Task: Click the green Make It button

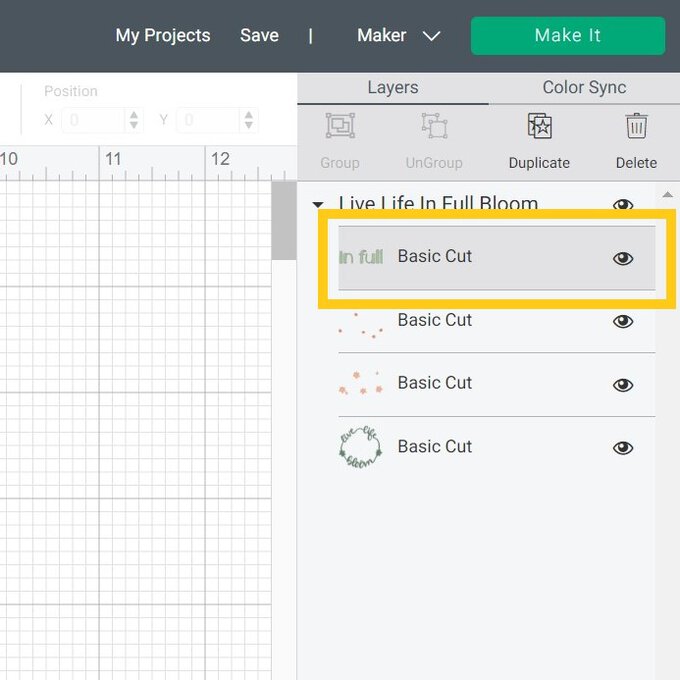Action: coord(567,36)
